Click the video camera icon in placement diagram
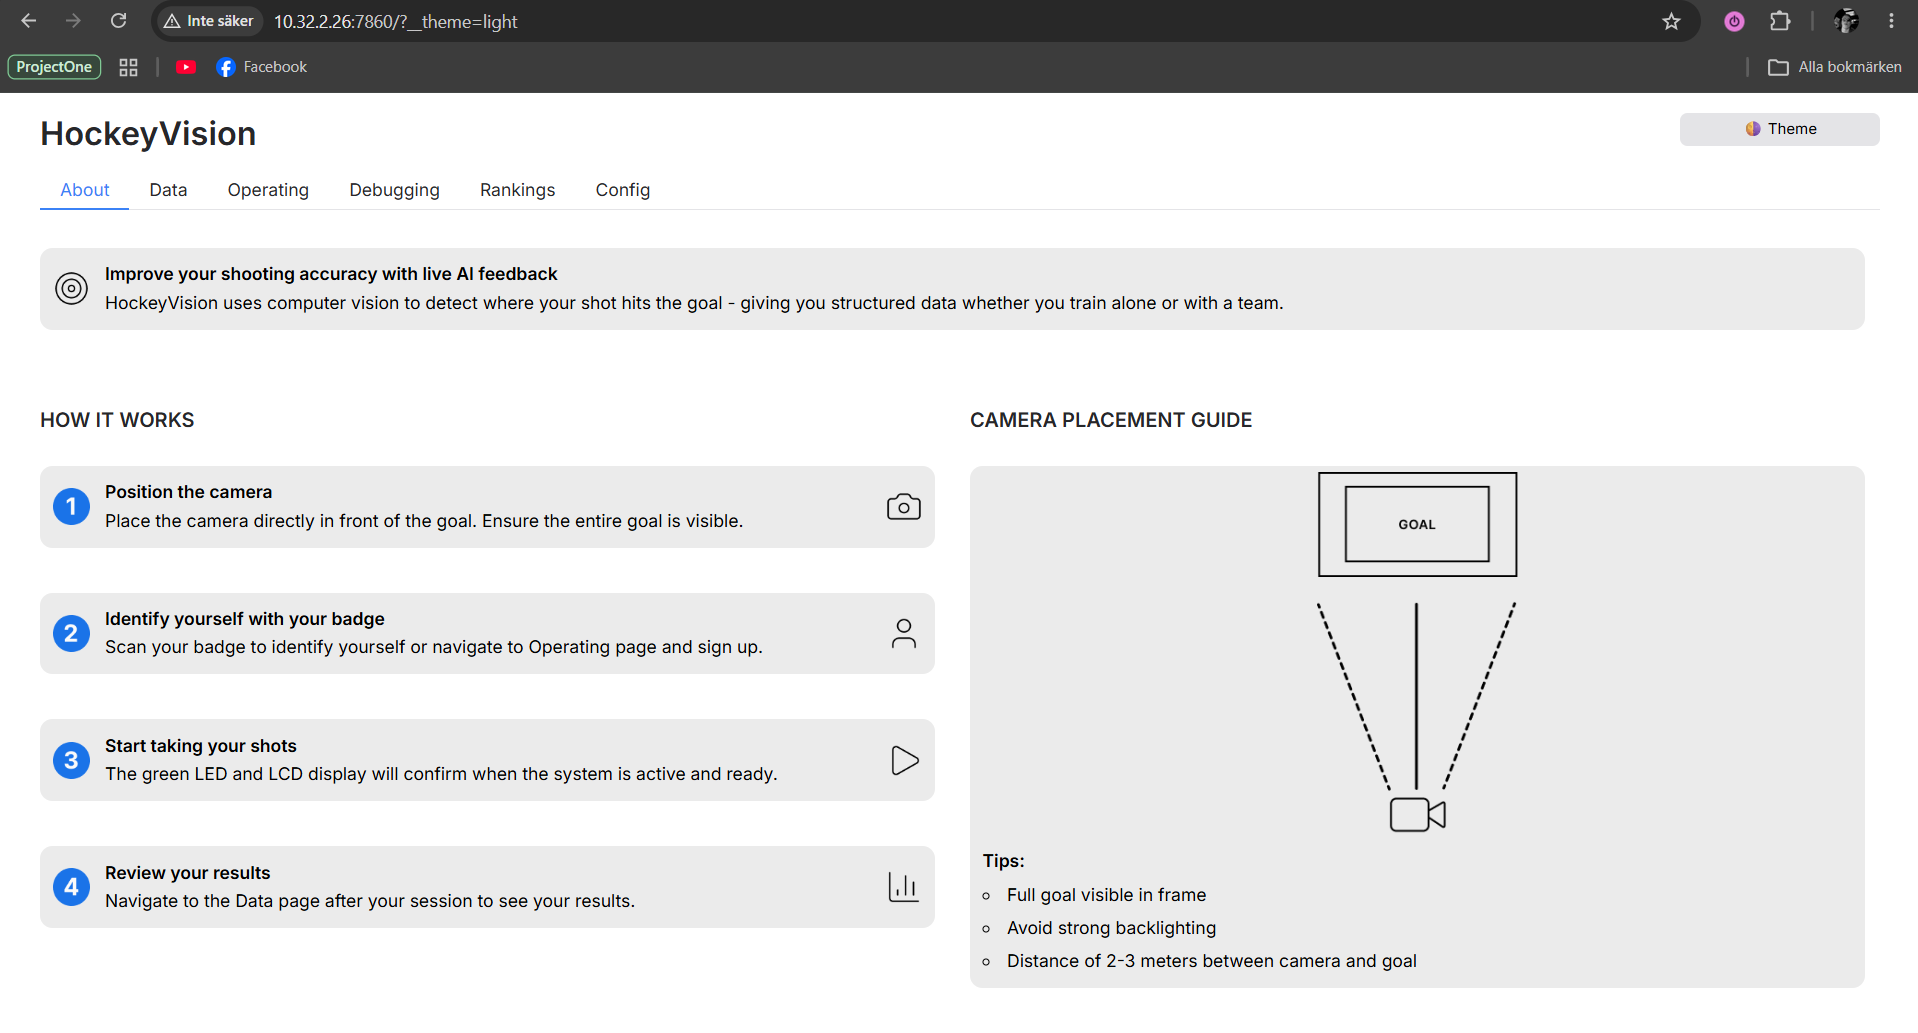The height and width of the screenshot is (1033, 1918). tap(1417, 815)
